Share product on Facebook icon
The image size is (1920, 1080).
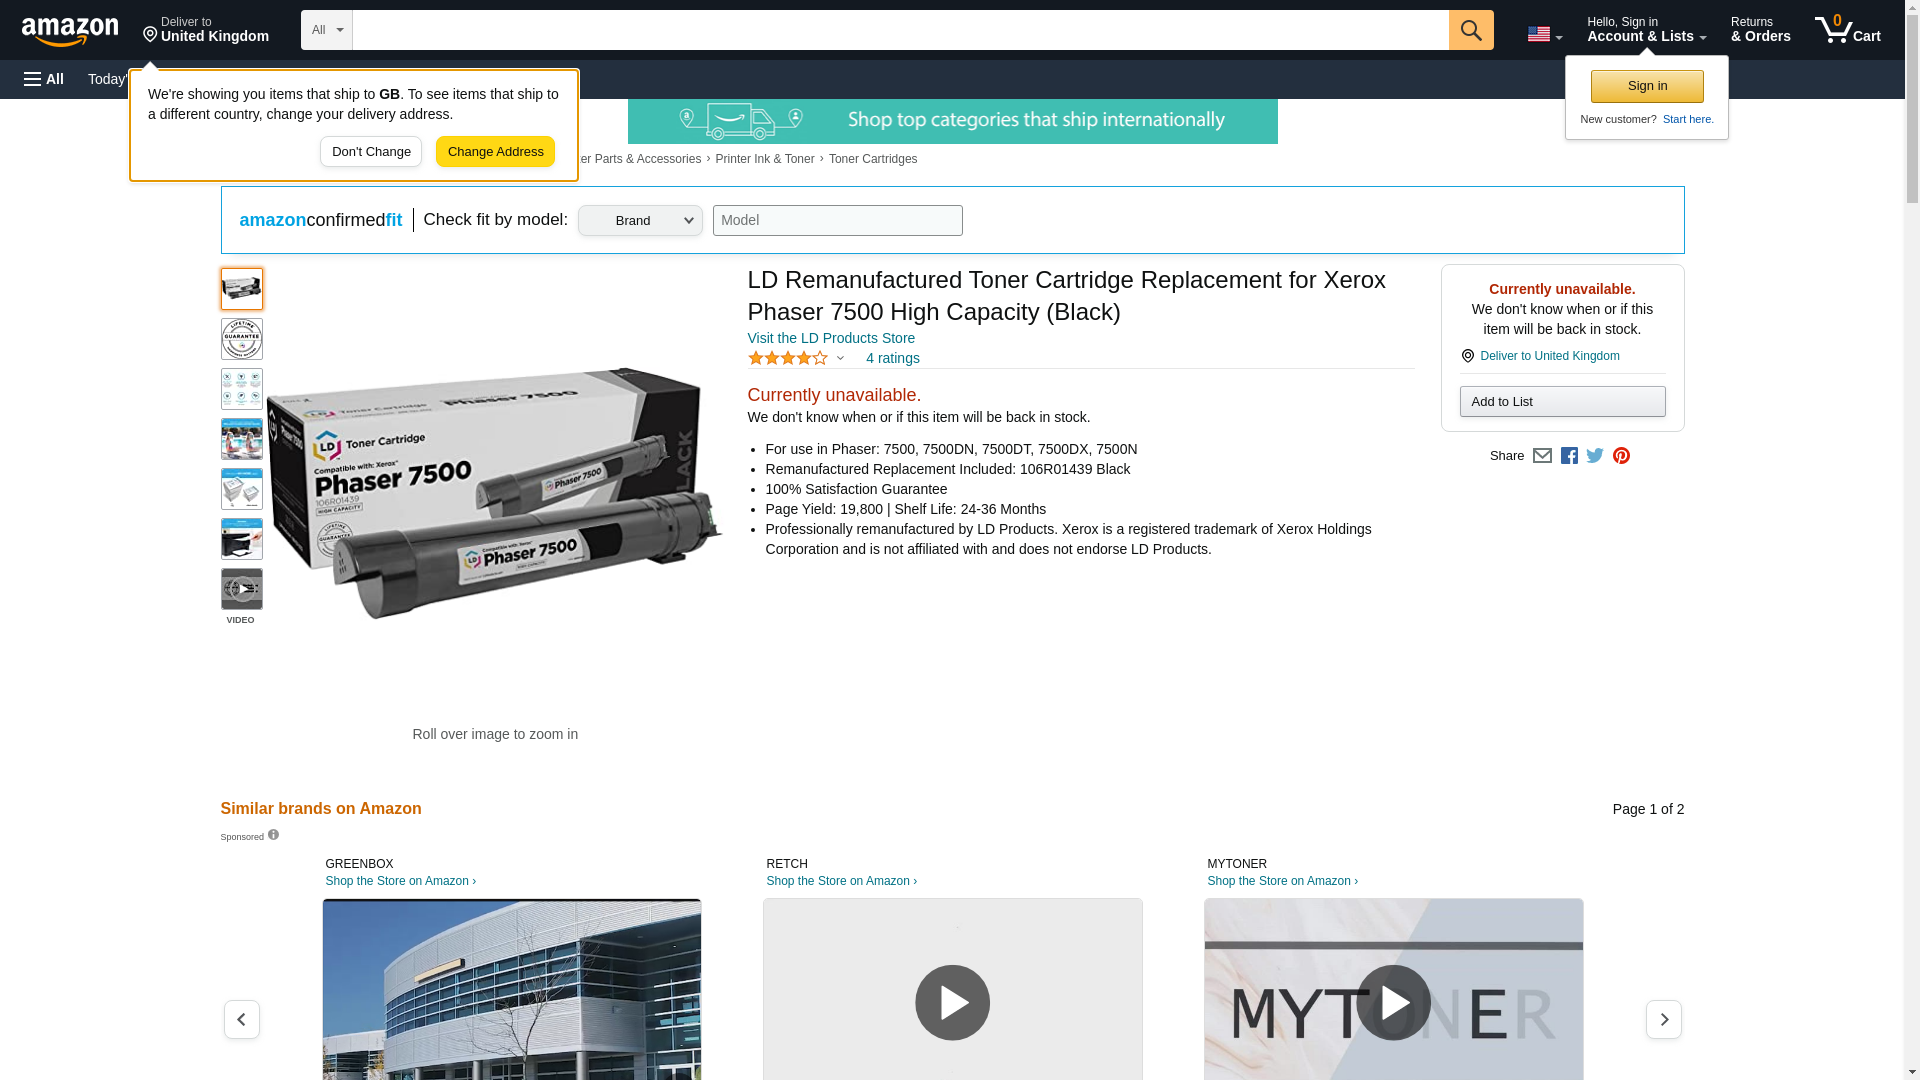pyautogui.click(x=1569, y=456)
